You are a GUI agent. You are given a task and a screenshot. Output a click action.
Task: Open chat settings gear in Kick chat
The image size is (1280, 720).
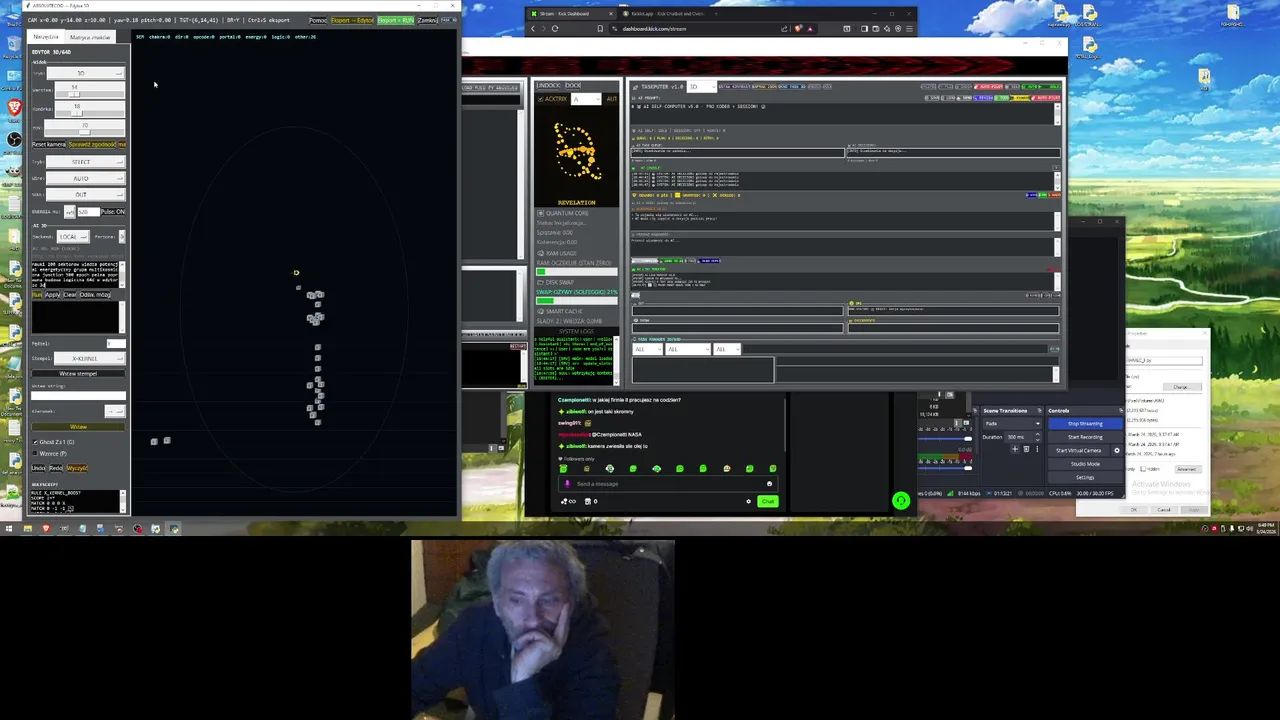(x=749, y=501)
